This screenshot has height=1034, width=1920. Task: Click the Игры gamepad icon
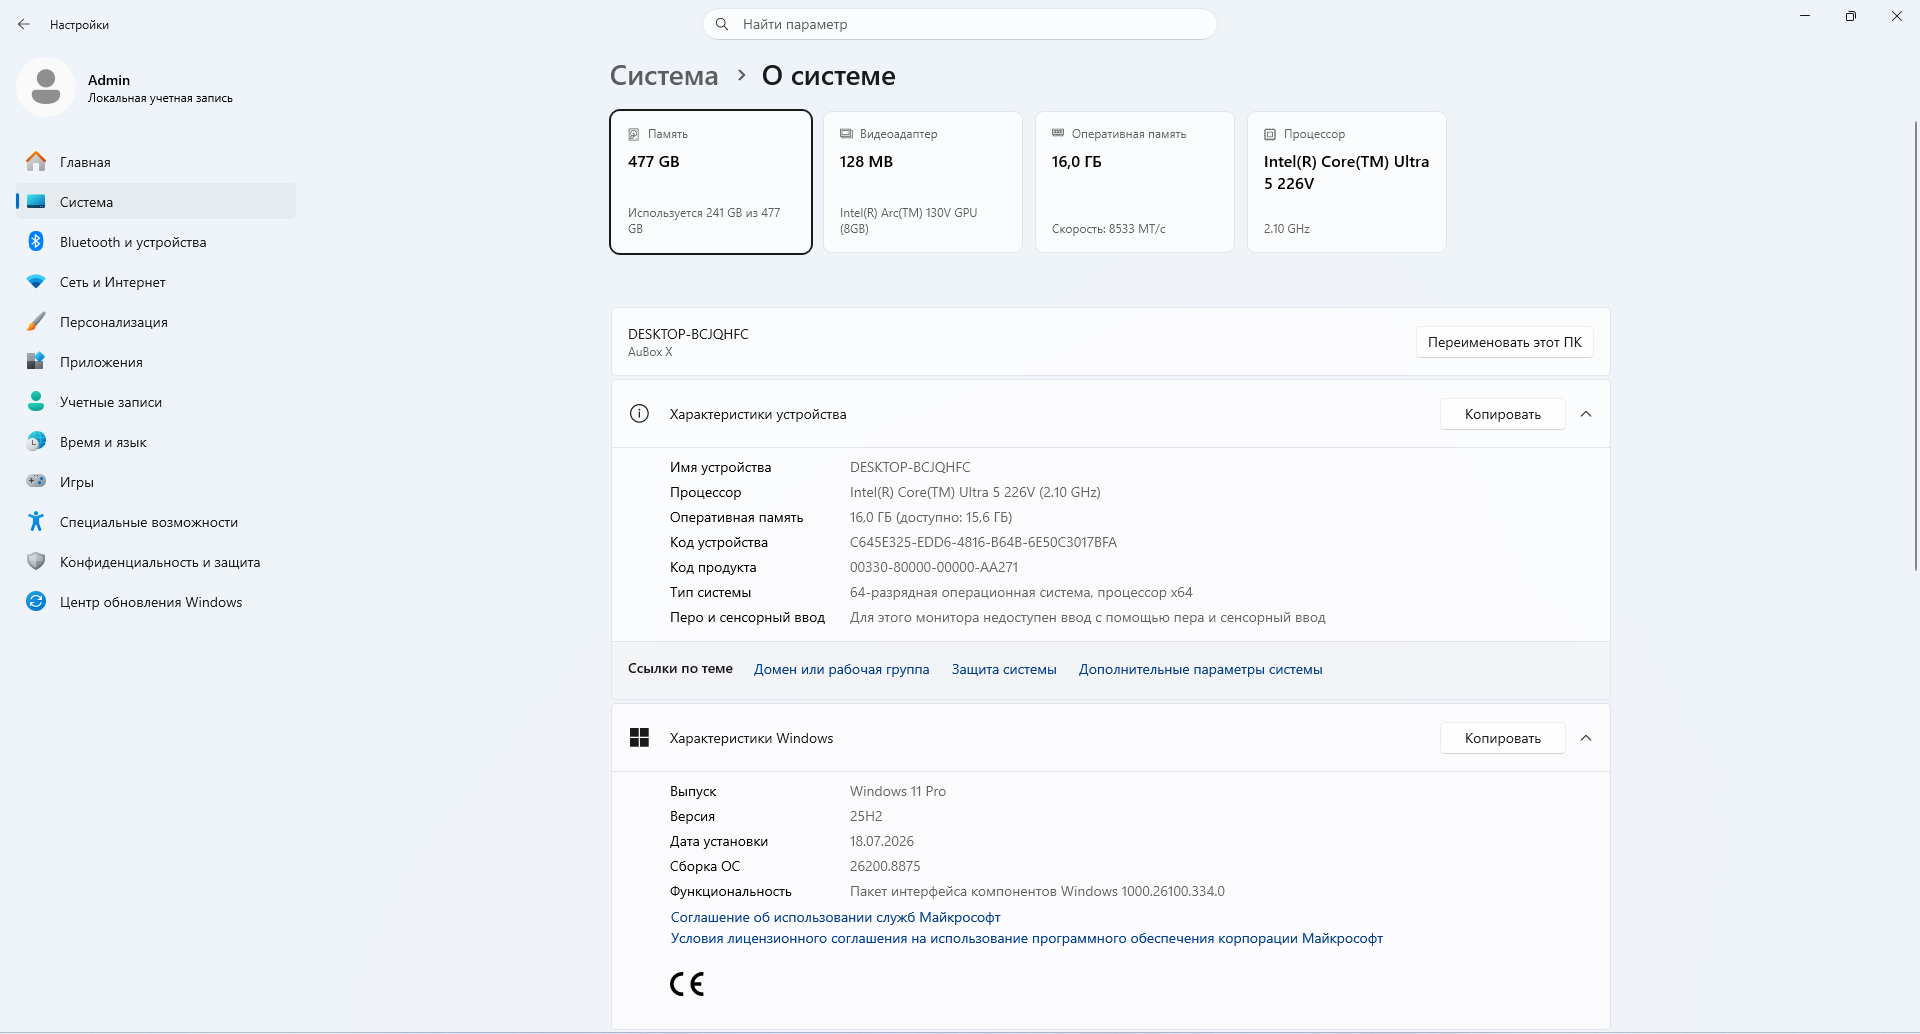tap(36, 482)
